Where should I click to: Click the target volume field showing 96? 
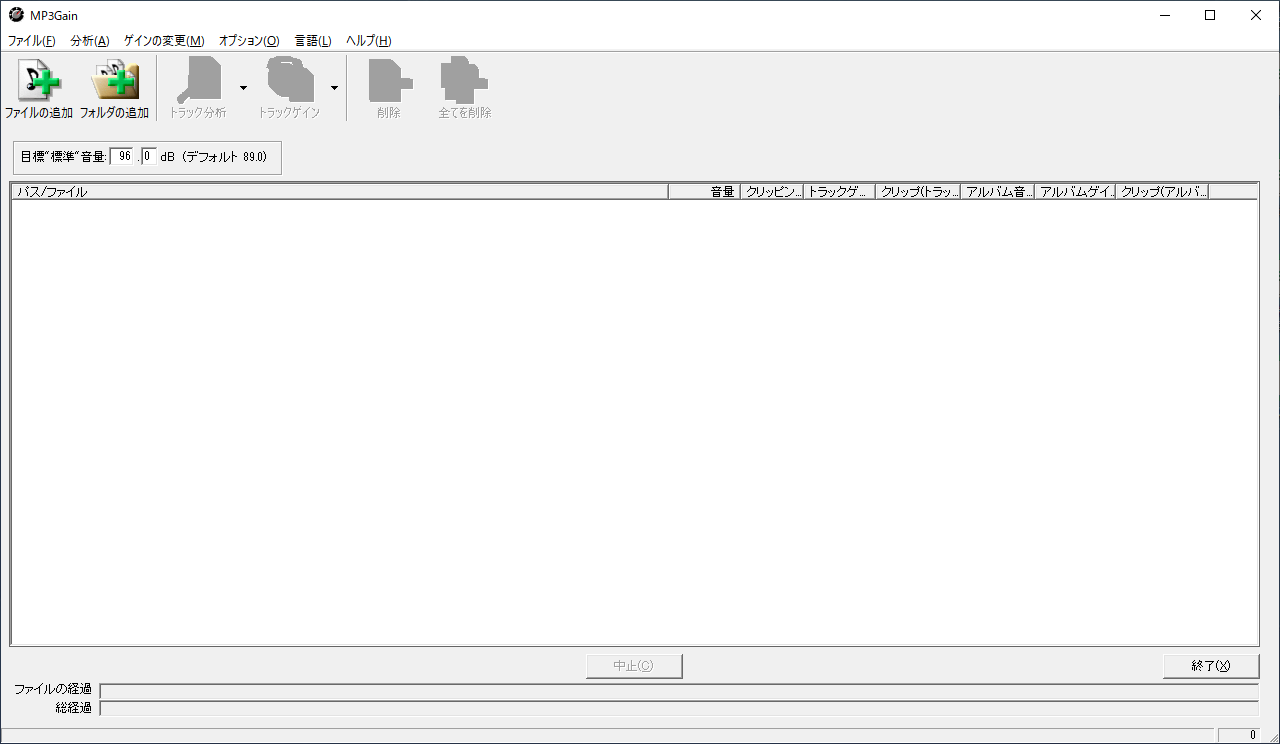[x=122, y=157]
